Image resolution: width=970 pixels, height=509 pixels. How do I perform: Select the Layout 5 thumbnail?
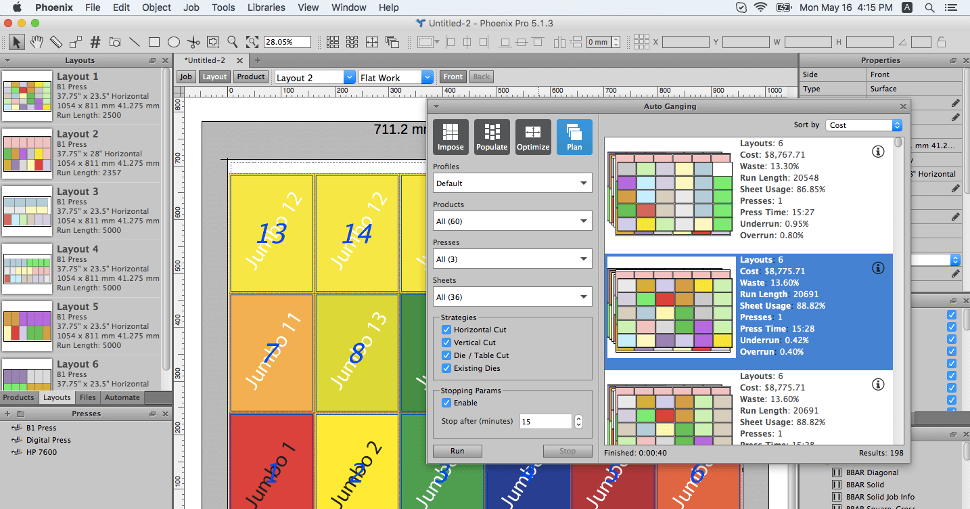27,326
